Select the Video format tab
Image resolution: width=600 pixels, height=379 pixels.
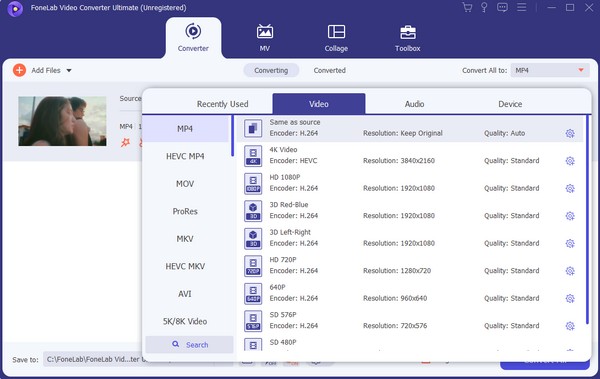[319, 104]
